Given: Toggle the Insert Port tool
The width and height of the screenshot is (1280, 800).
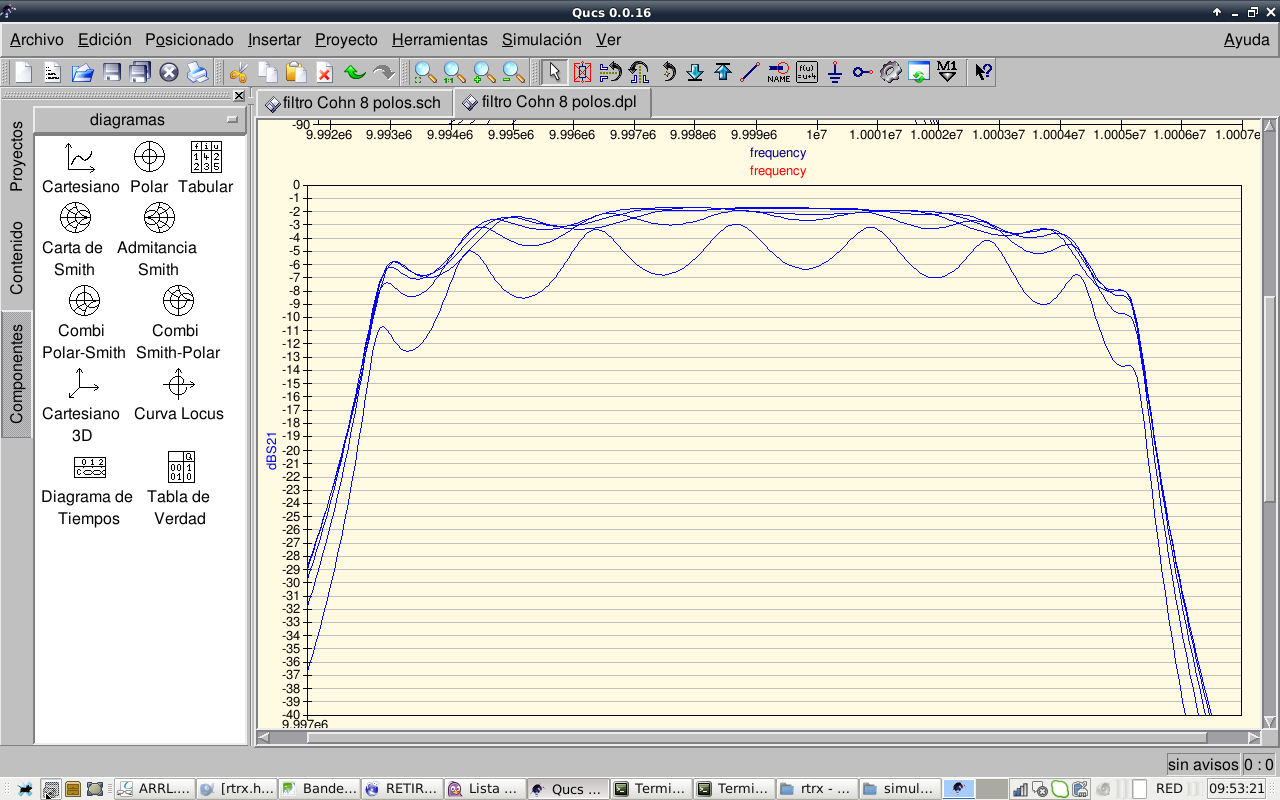Looking at the screenshot, I should [x=862, y=72].
